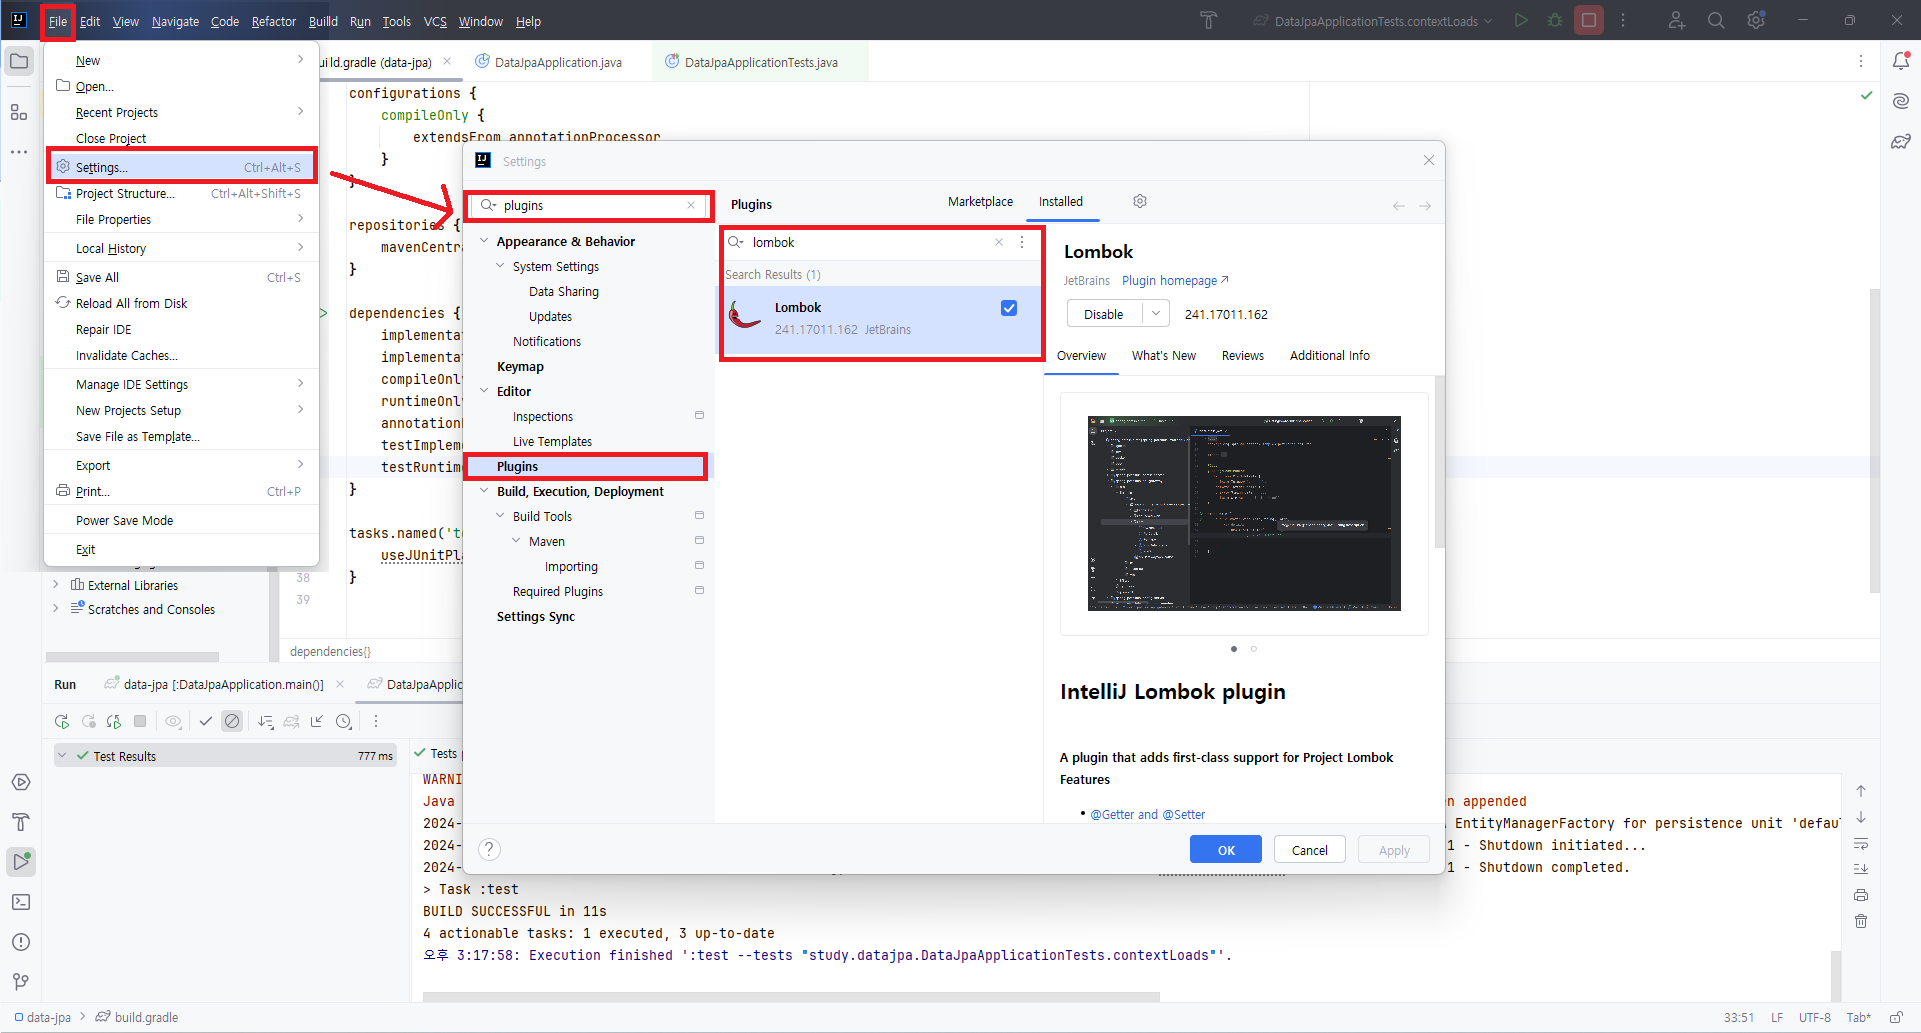The image size is (1921, 1033).
Task: Select Keymap in settings tree
Action: (520, 366)
